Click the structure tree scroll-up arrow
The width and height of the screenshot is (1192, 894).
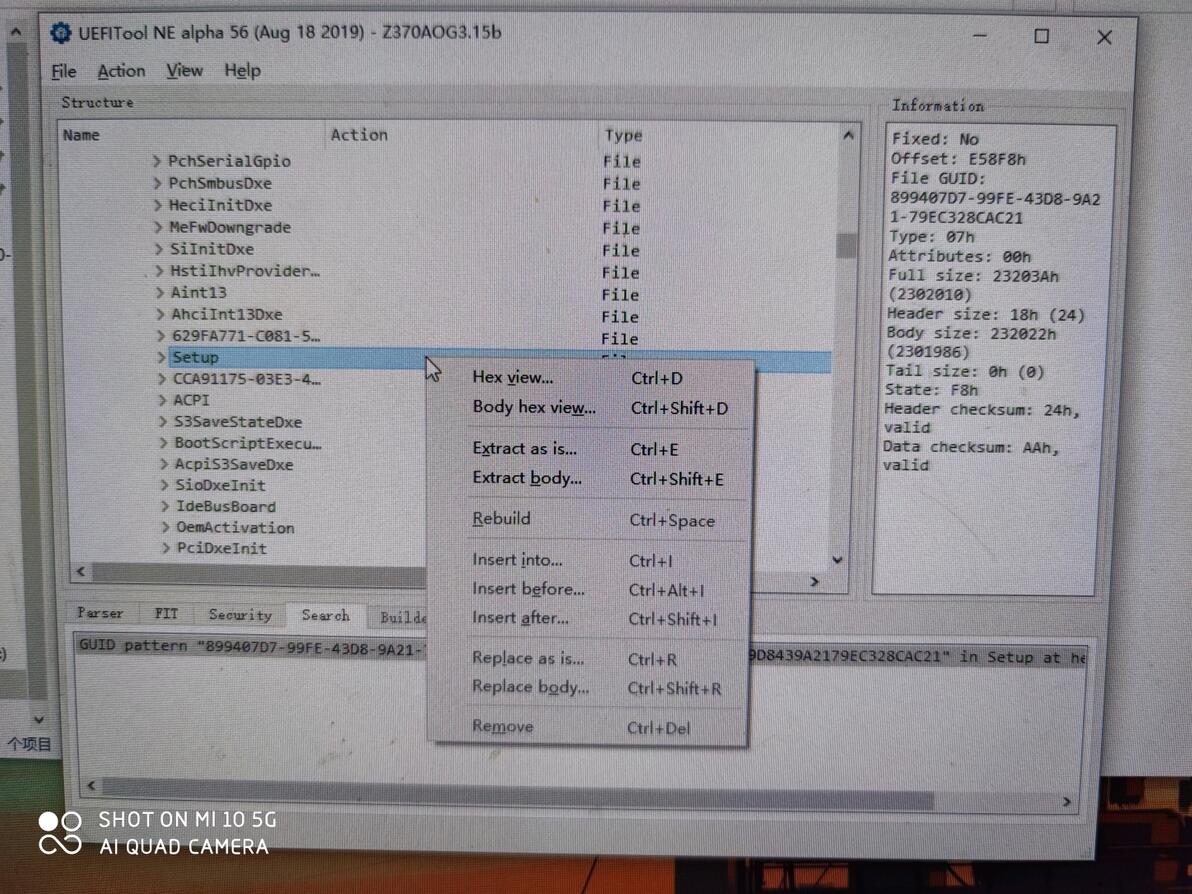pos(848,135)
